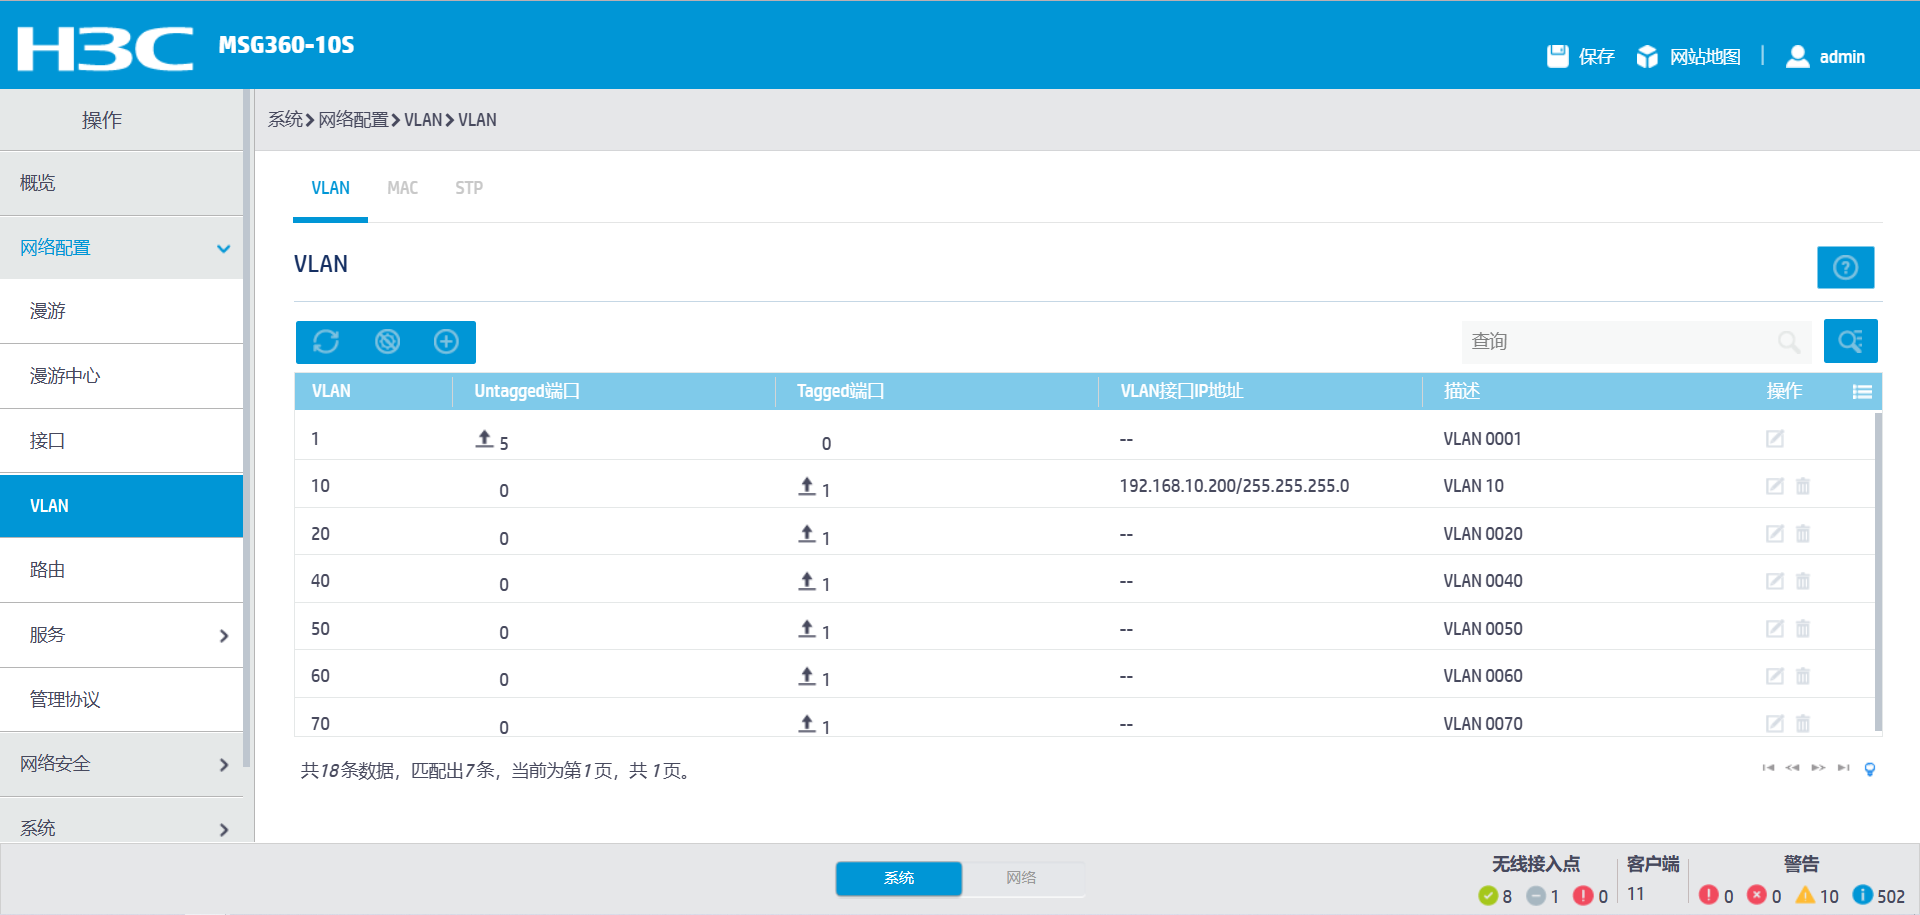Click the save icon in header
This screenshot has width=1920, height=915.
[x=1557, y=56]
